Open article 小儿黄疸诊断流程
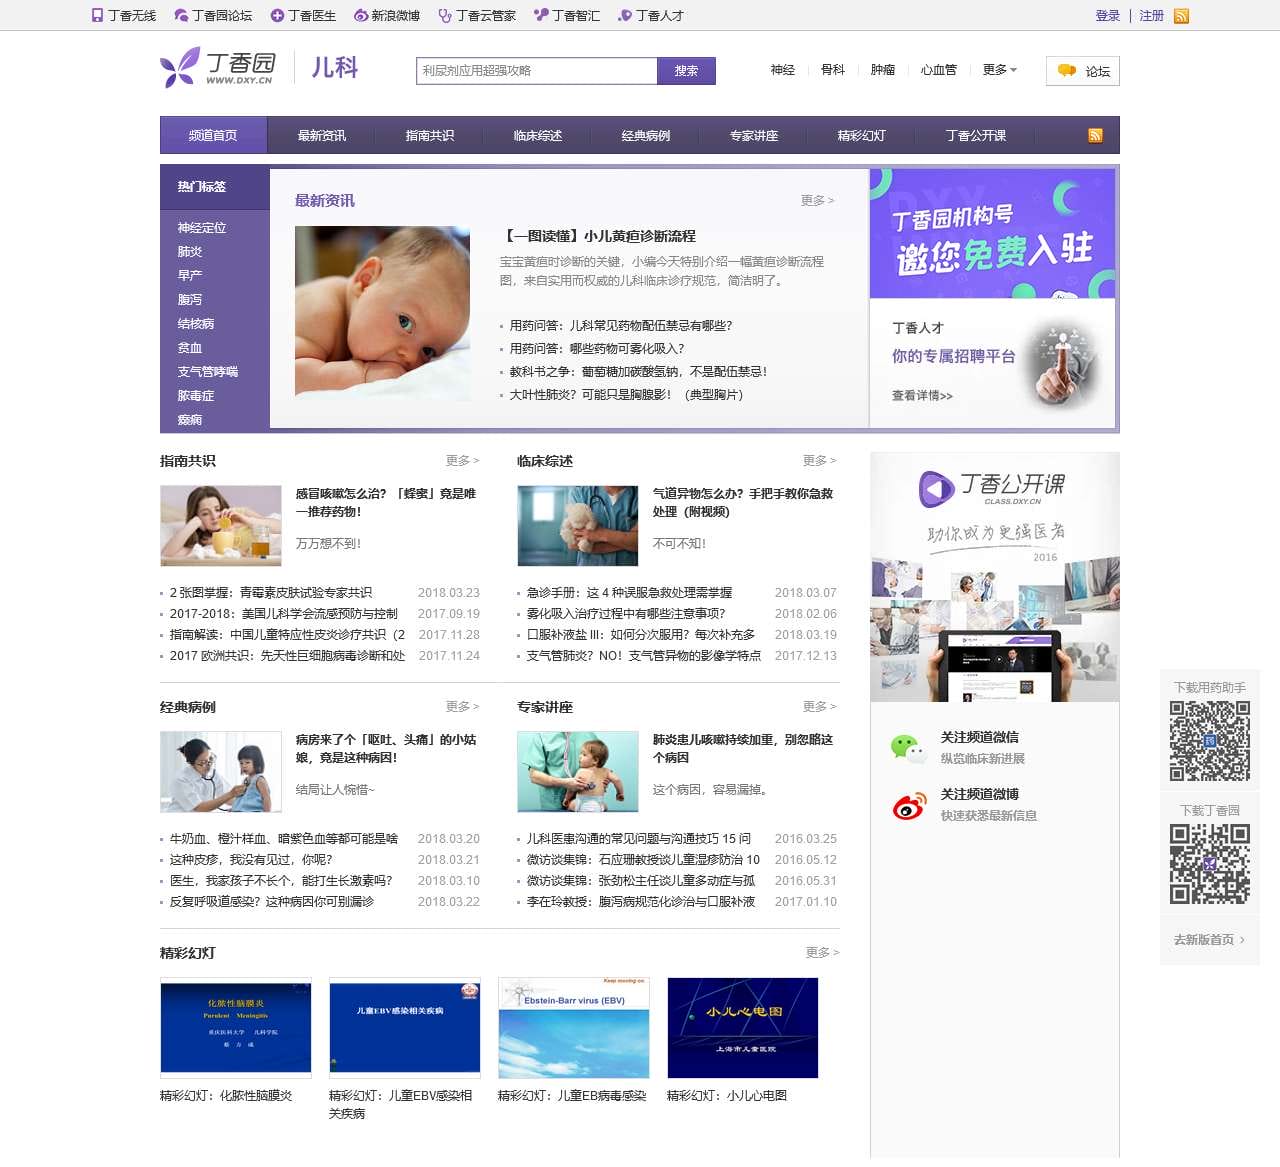1280x1167 pixels. pyautogui.click(x=600, y=236)
